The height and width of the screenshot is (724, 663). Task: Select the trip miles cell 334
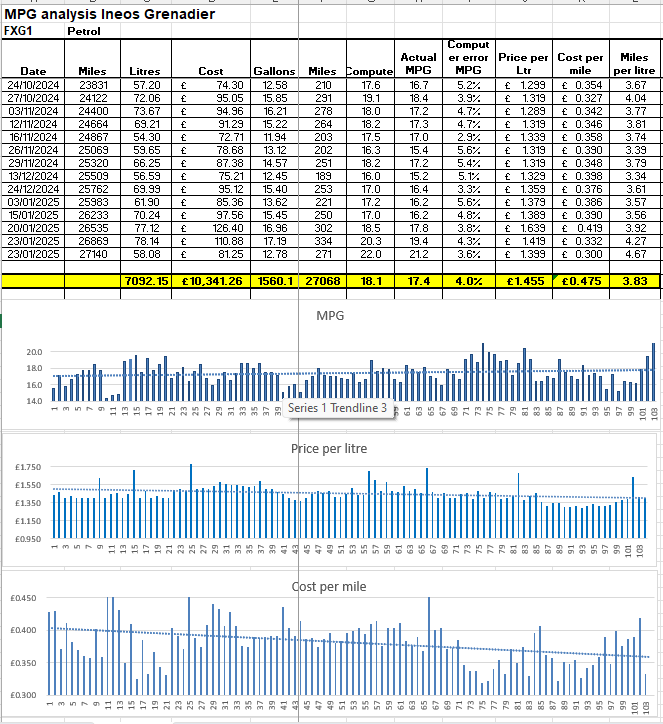323,241
